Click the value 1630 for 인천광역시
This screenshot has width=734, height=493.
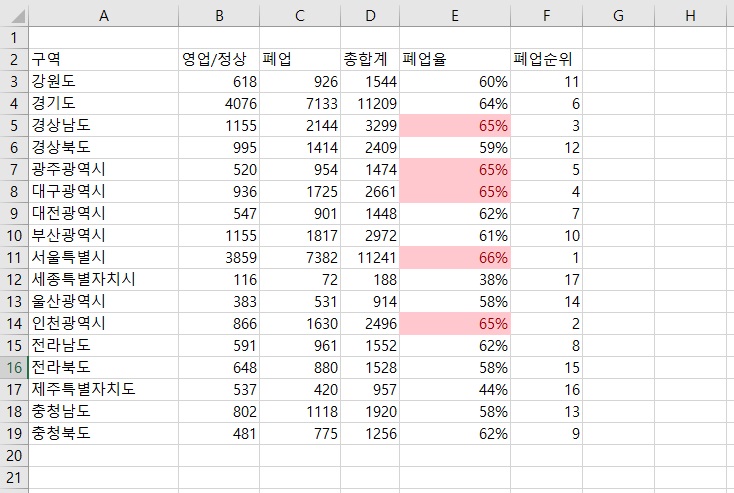point(300,324)
